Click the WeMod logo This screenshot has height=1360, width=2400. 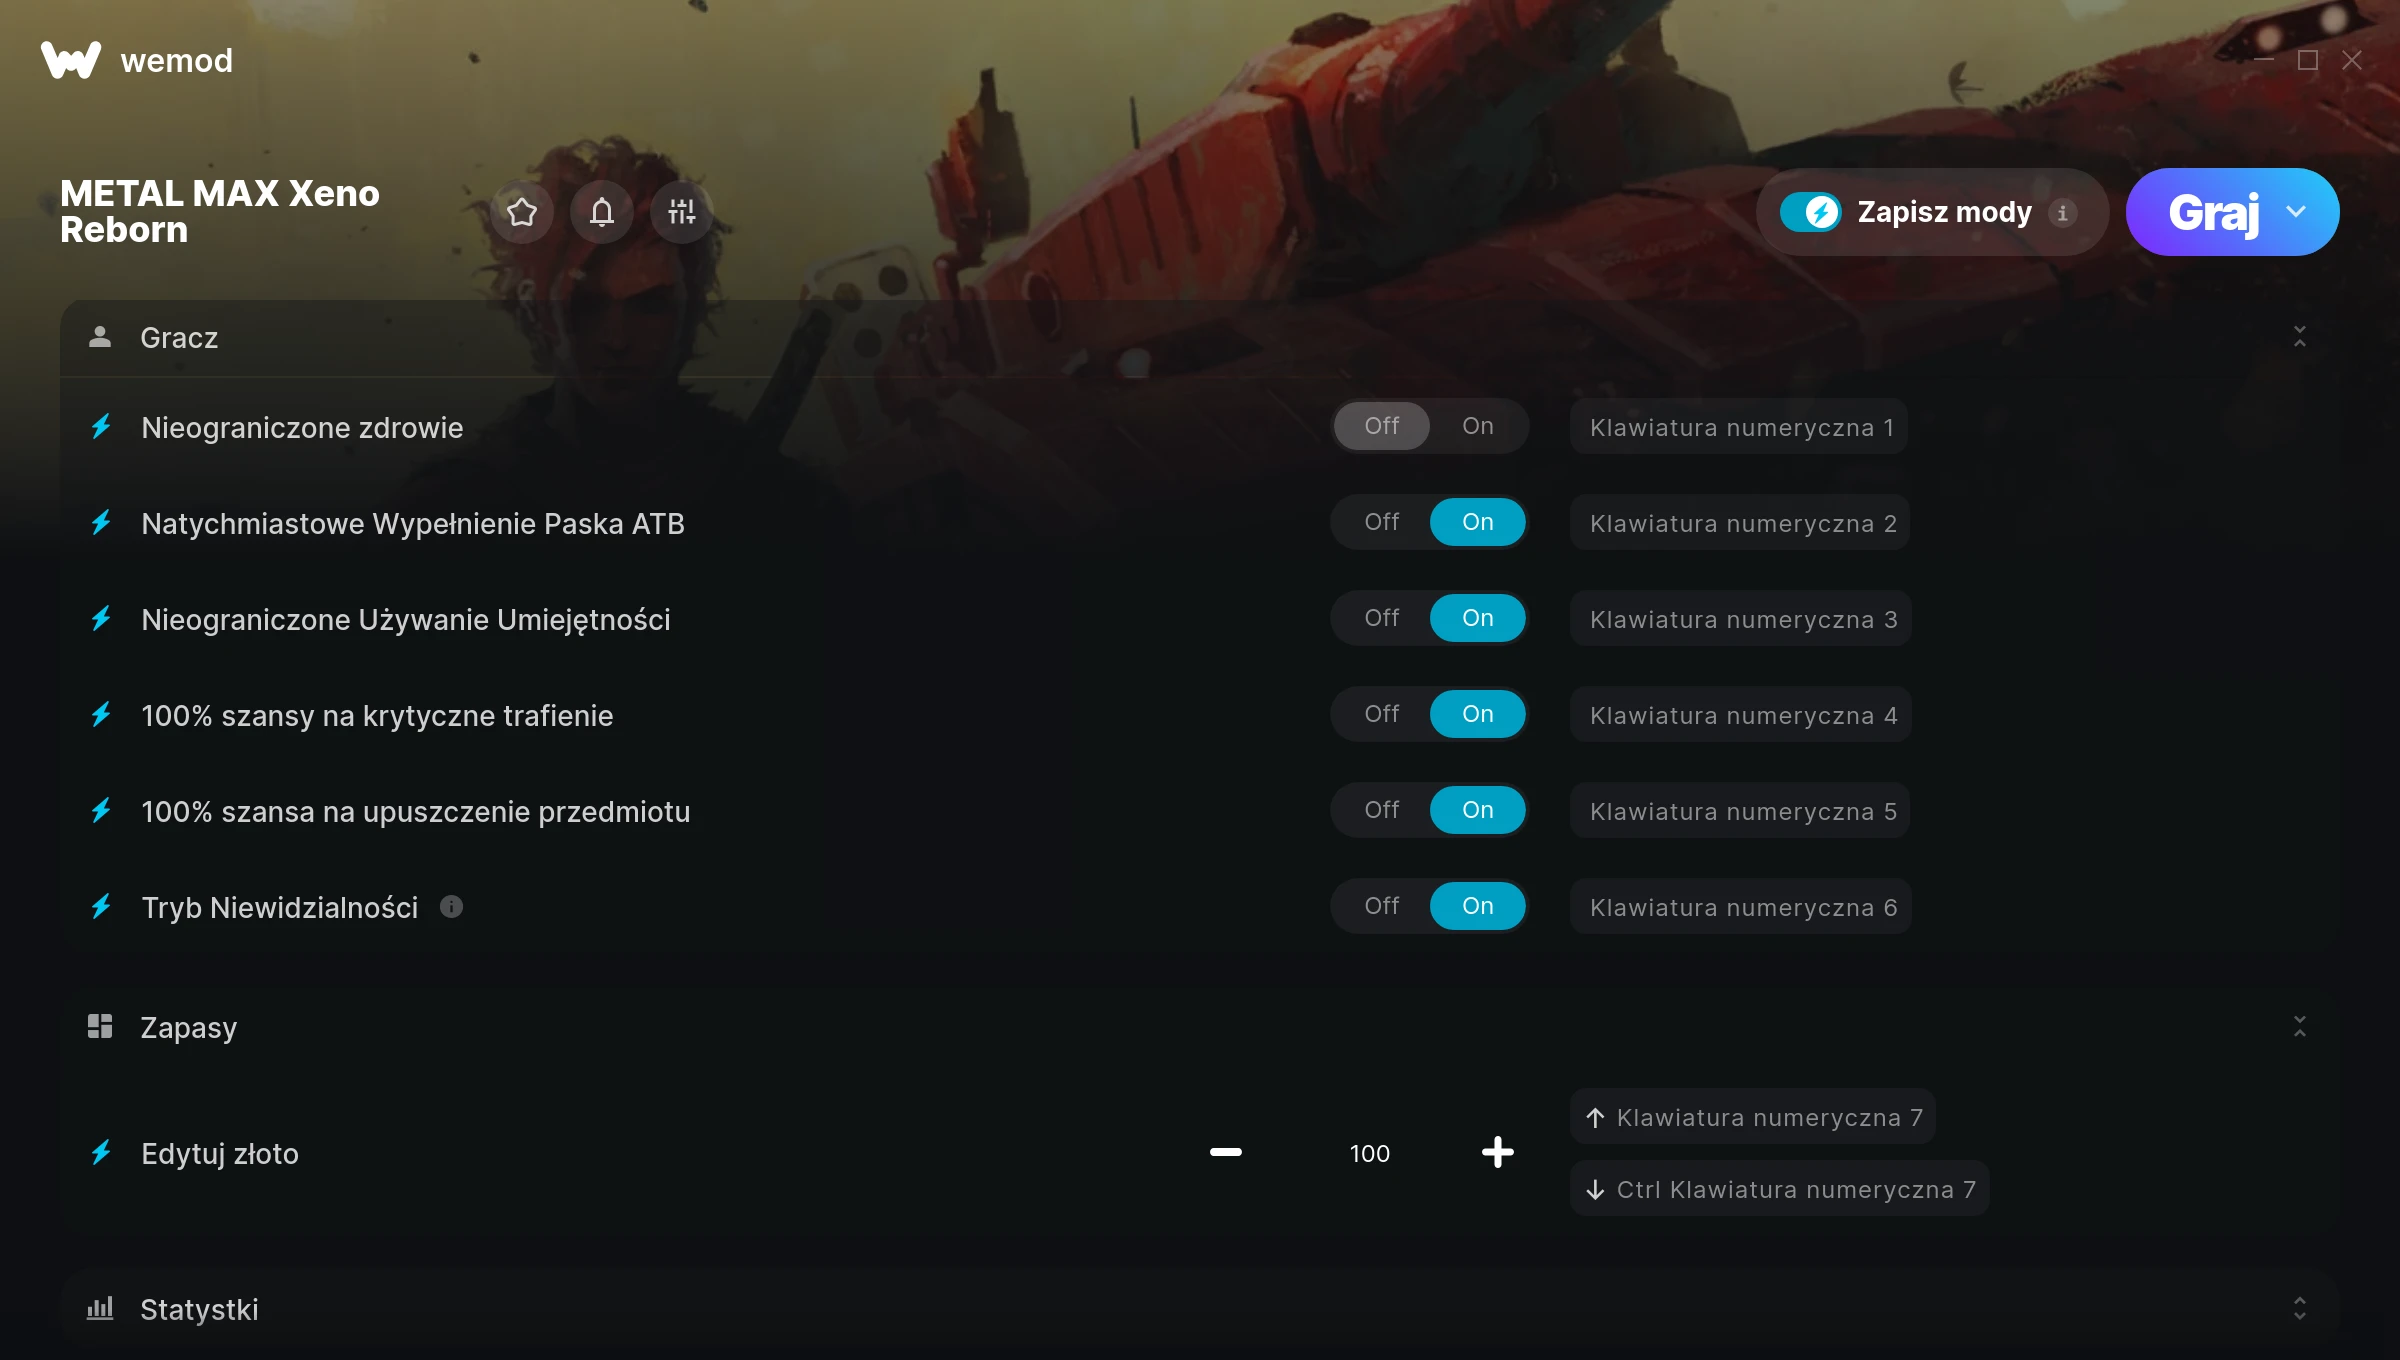tap(71, 60)
